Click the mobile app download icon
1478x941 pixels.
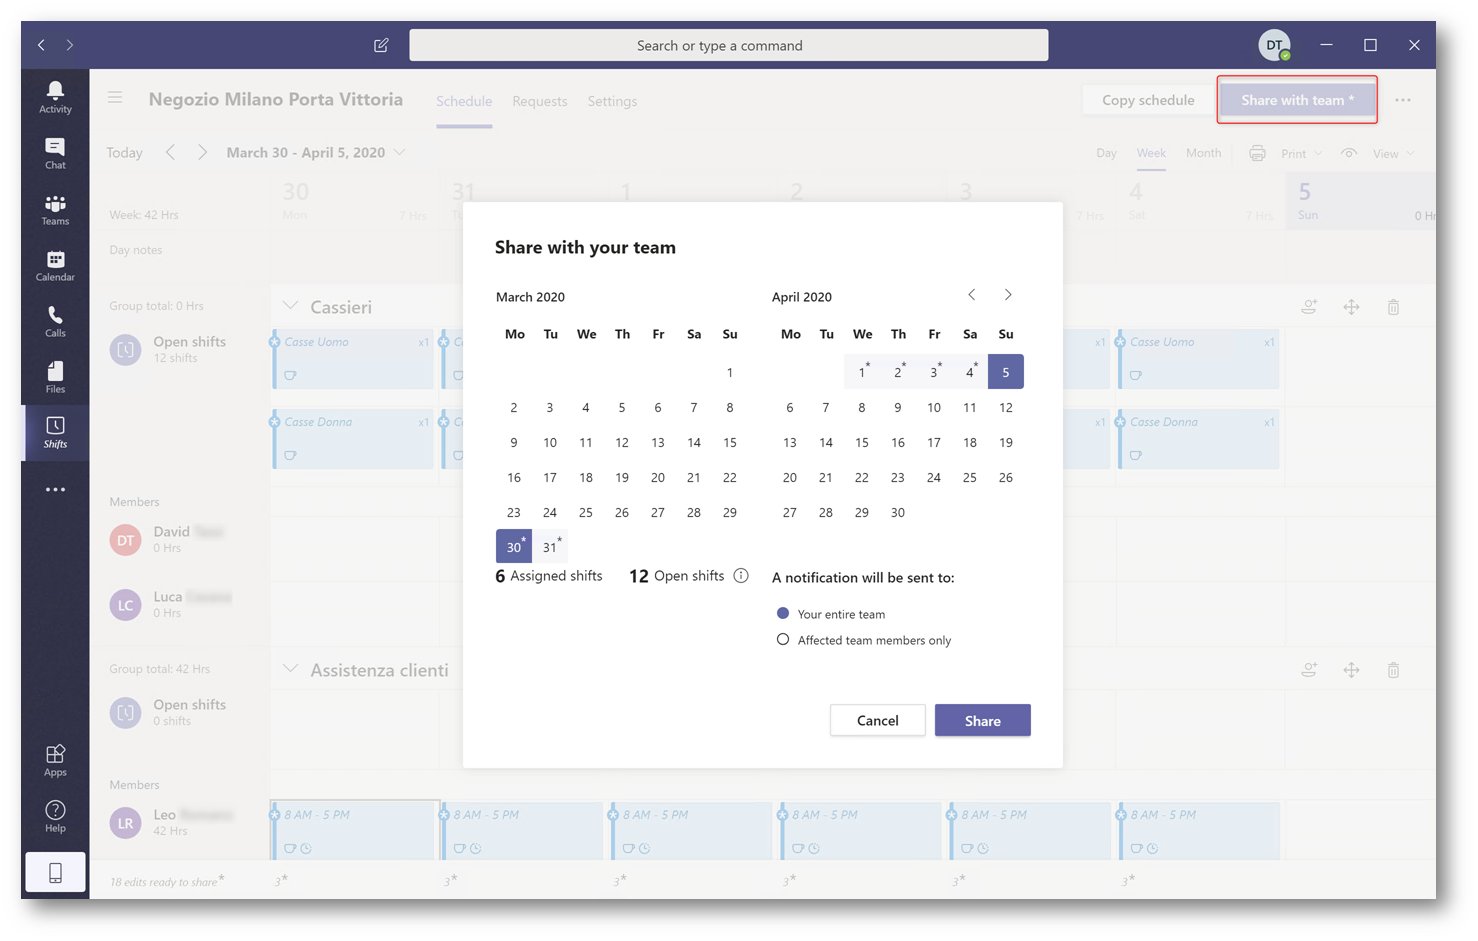[x=55, y=872]
